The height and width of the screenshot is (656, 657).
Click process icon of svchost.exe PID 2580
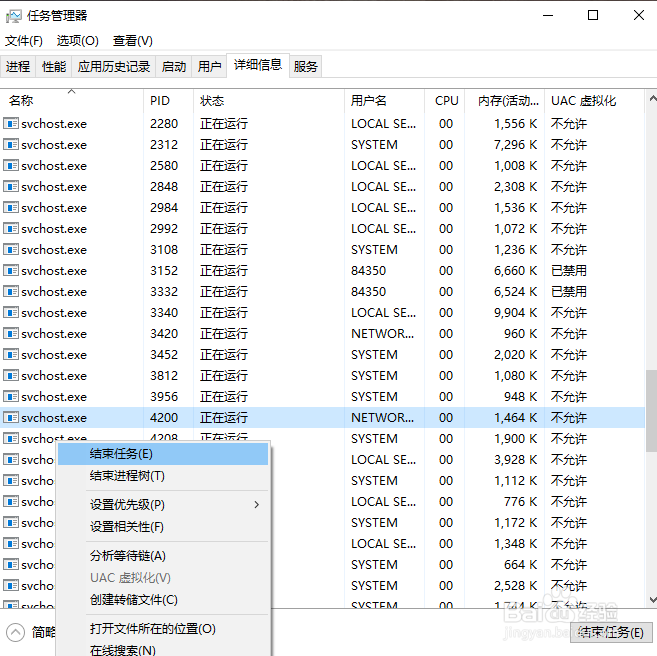11,165
